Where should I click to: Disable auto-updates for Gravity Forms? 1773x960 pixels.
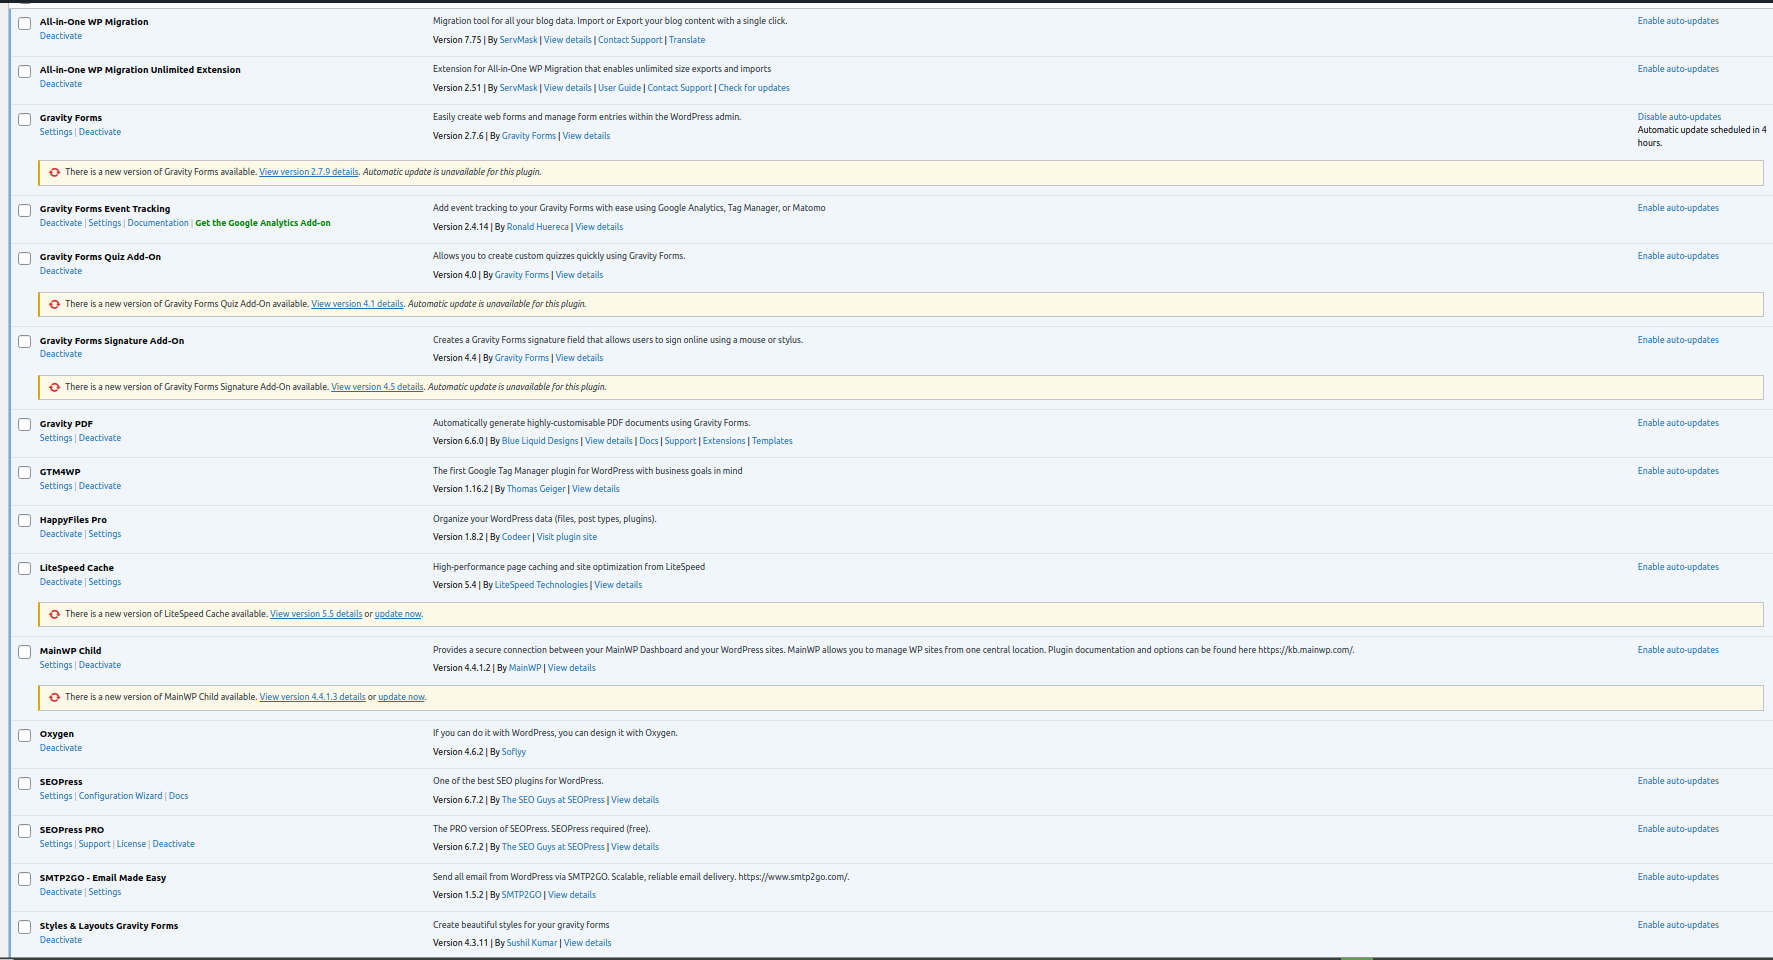pyautogui.click(x=1679, y=117)
